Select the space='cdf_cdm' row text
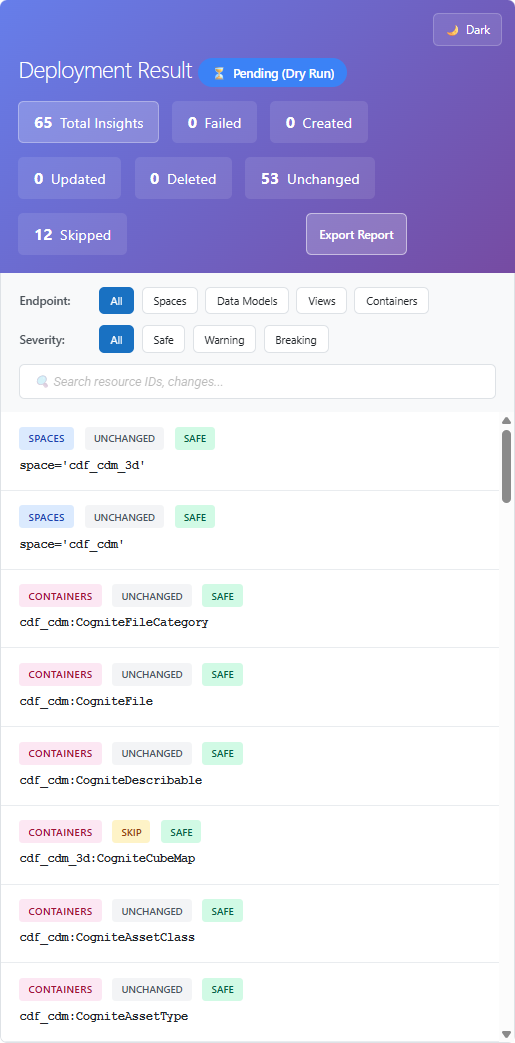This screenshot has width=515, height=1043. coord(72,544)
